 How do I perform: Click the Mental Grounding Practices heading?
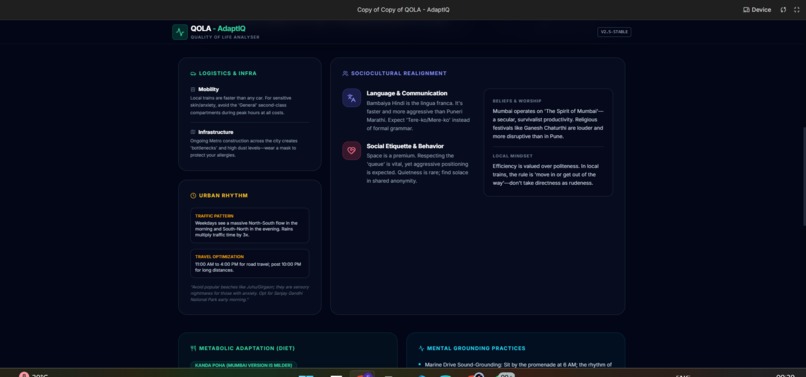(x=476, y=348)
